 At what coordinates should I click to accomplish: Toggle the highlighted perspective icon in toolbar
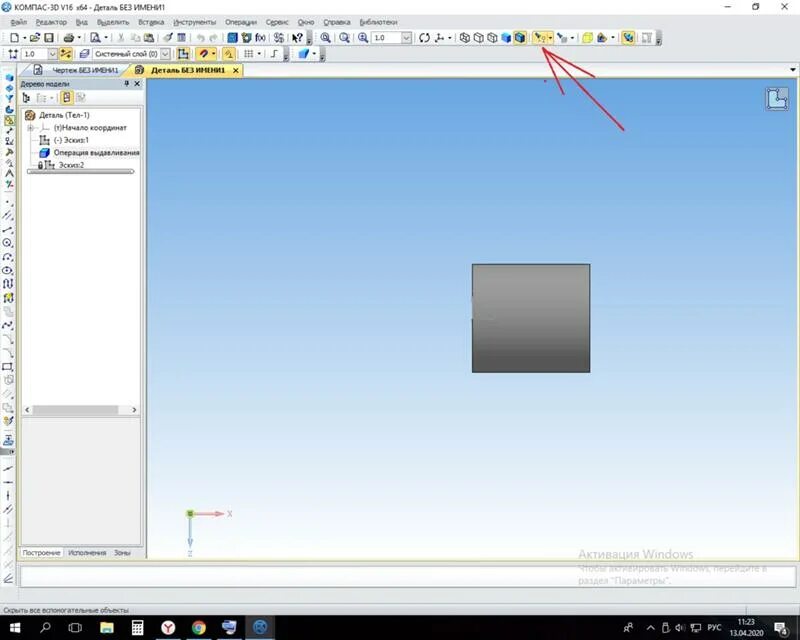628,38
